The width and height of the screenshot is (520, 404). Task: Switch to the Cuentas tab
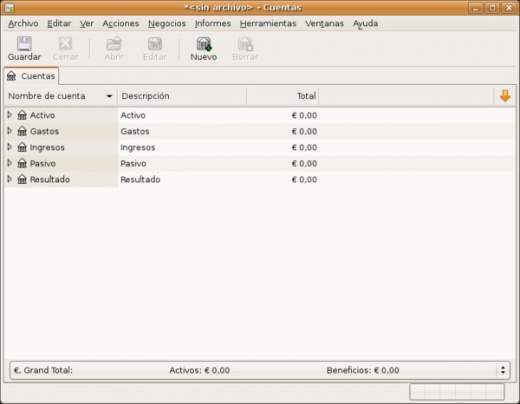[31, 76]
